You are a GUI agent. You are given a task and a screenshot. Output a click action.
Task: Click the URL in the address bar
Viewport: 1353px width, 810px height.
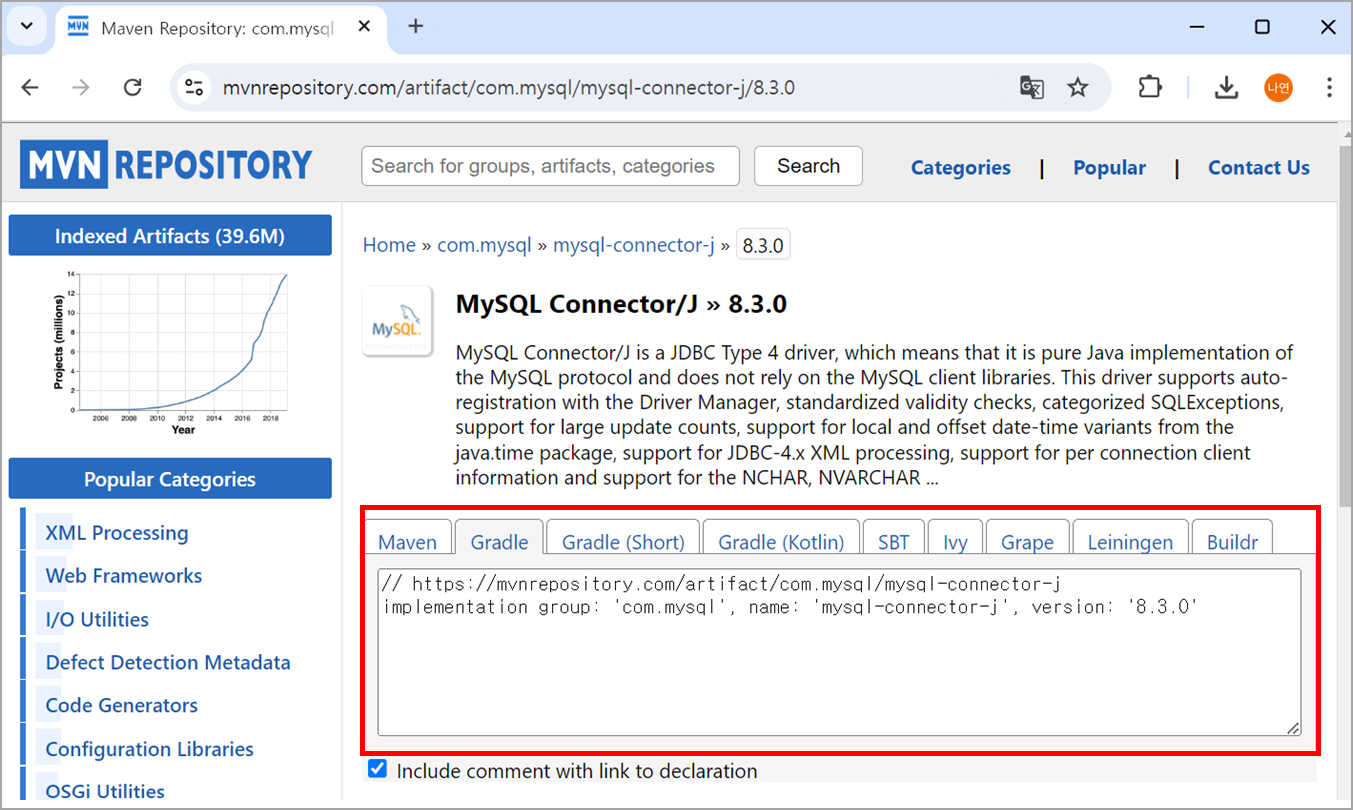[508, 88]
